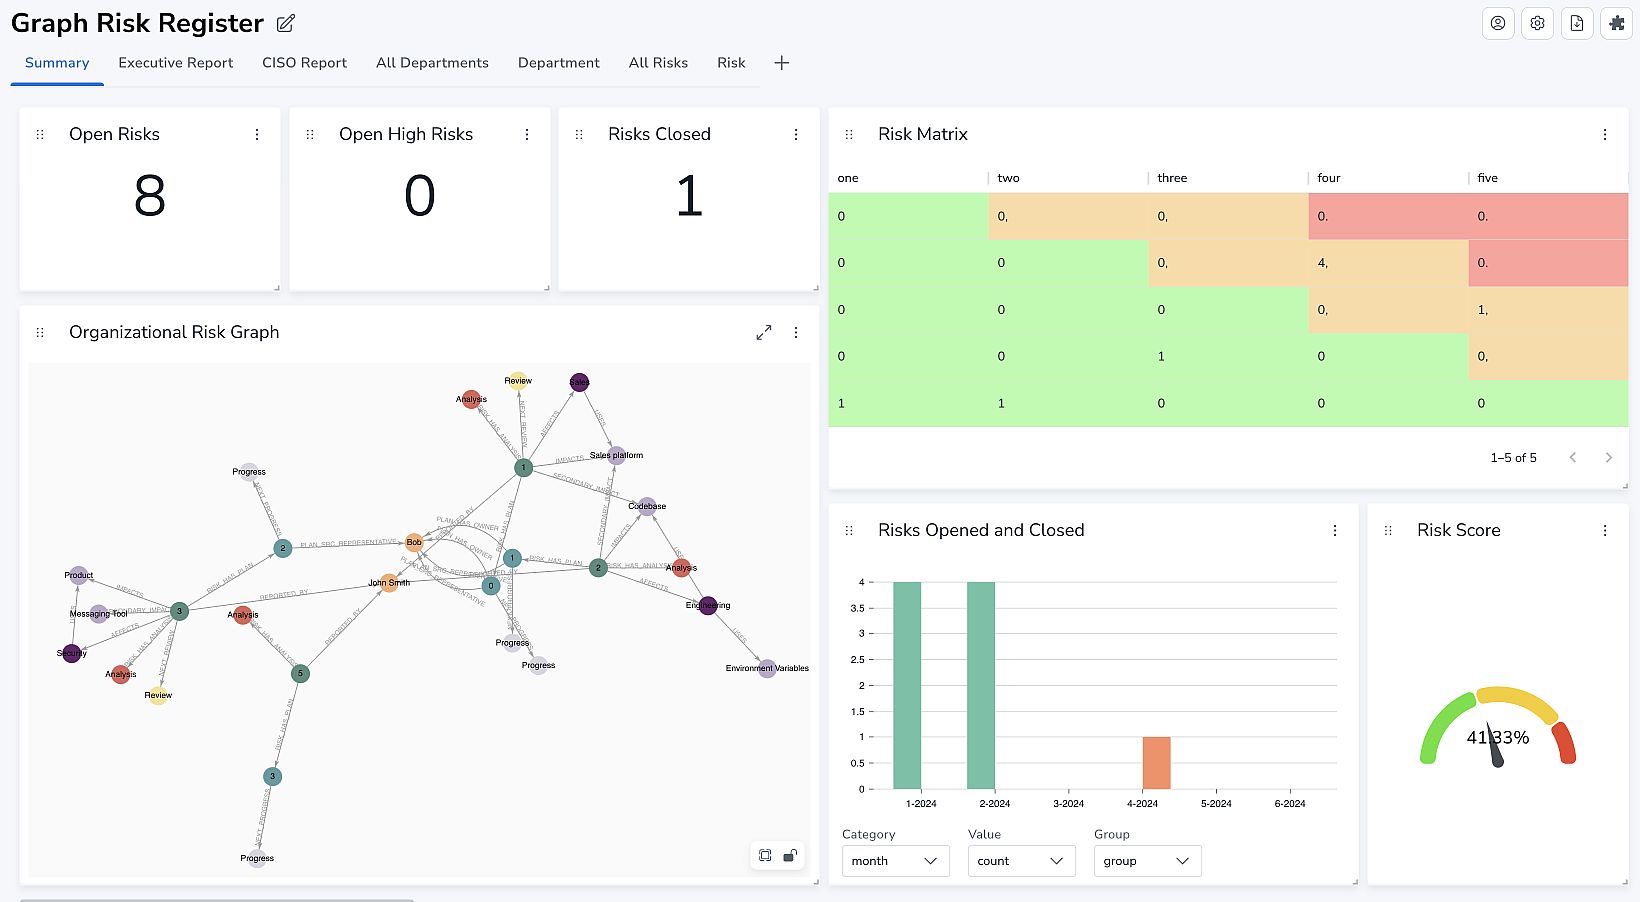The width and height of the screenshot is (1640, 902).
Task: Open the Value count dropdown
Action: [1022, 861]
